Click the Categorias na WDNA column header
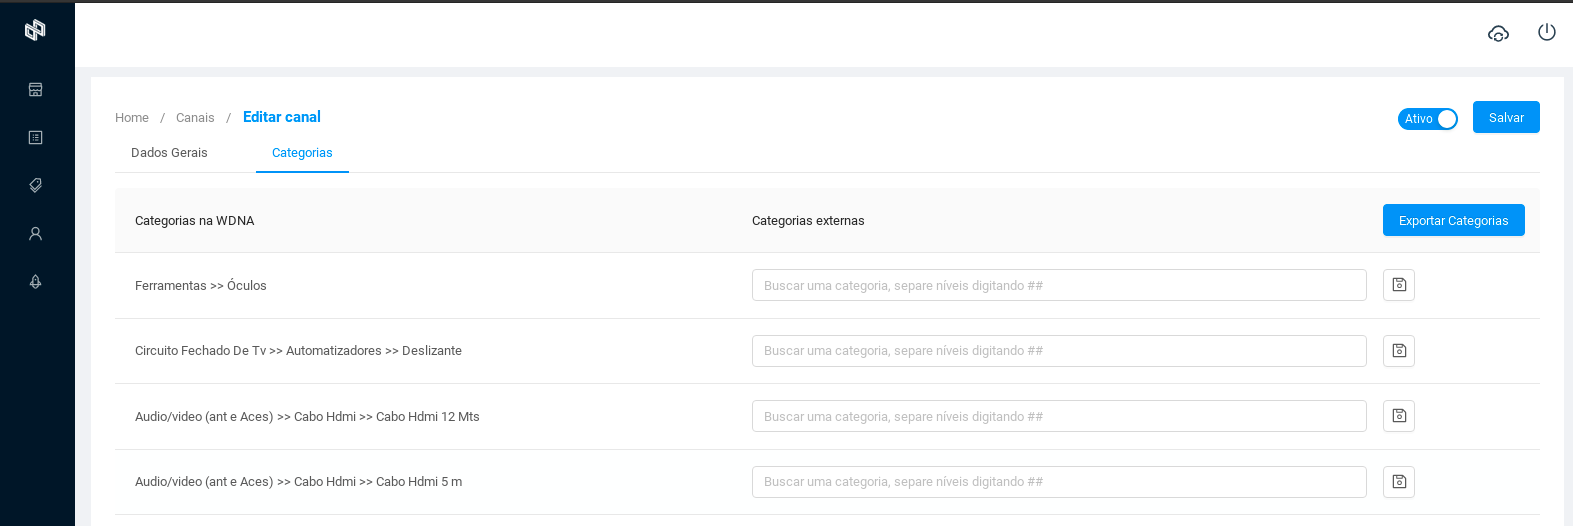Image resolution: width=1573 pixels, height=526 pixels. pos(195,221)
